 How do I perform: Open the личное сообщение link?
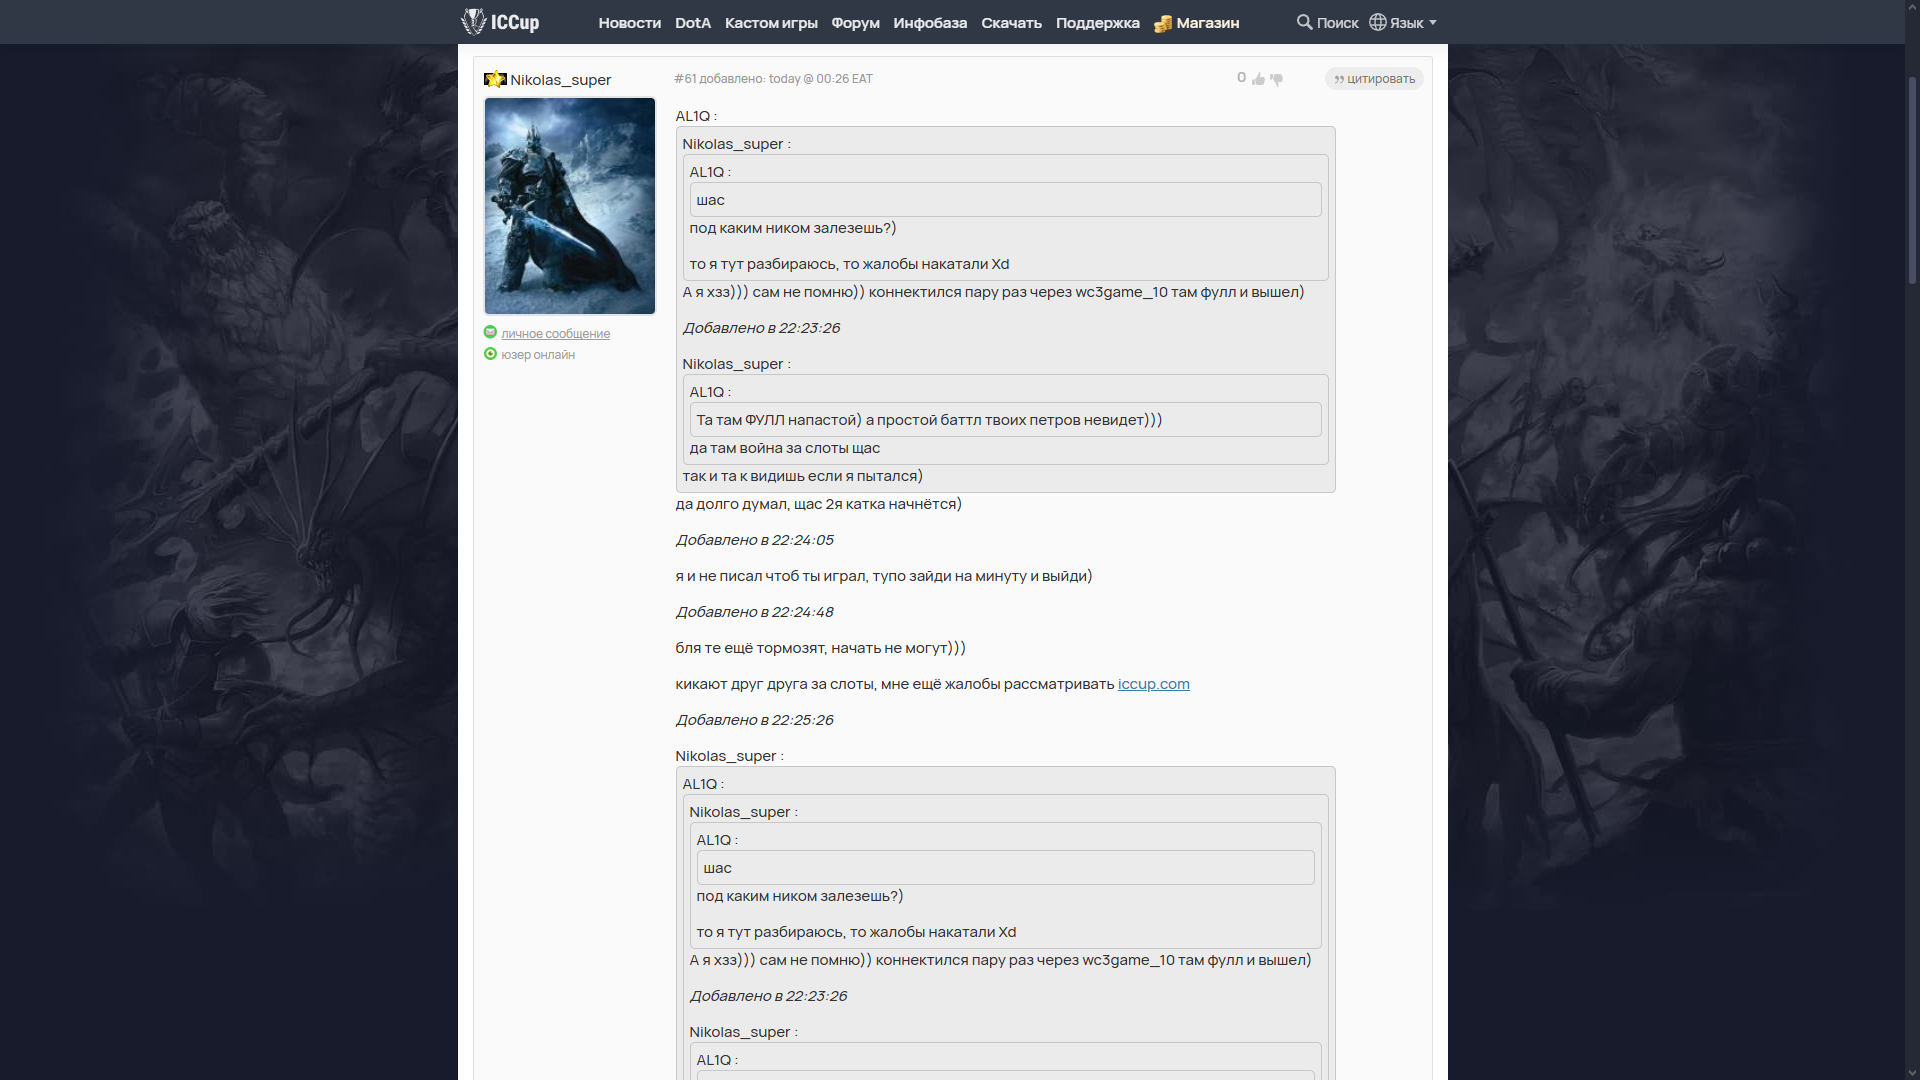tap(555, 334)
